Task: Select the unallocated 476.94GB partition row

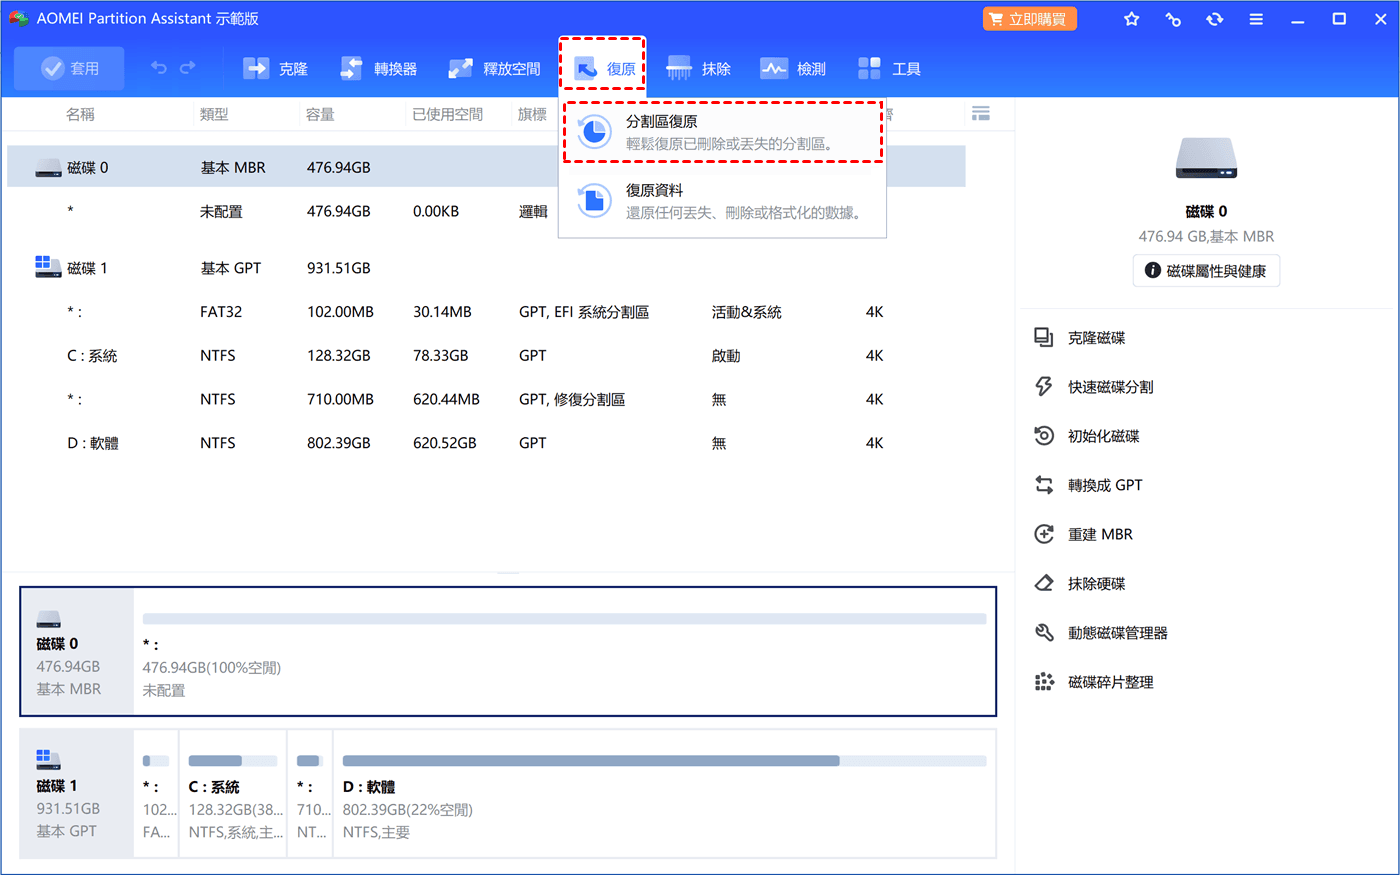Action: [486, 211]
